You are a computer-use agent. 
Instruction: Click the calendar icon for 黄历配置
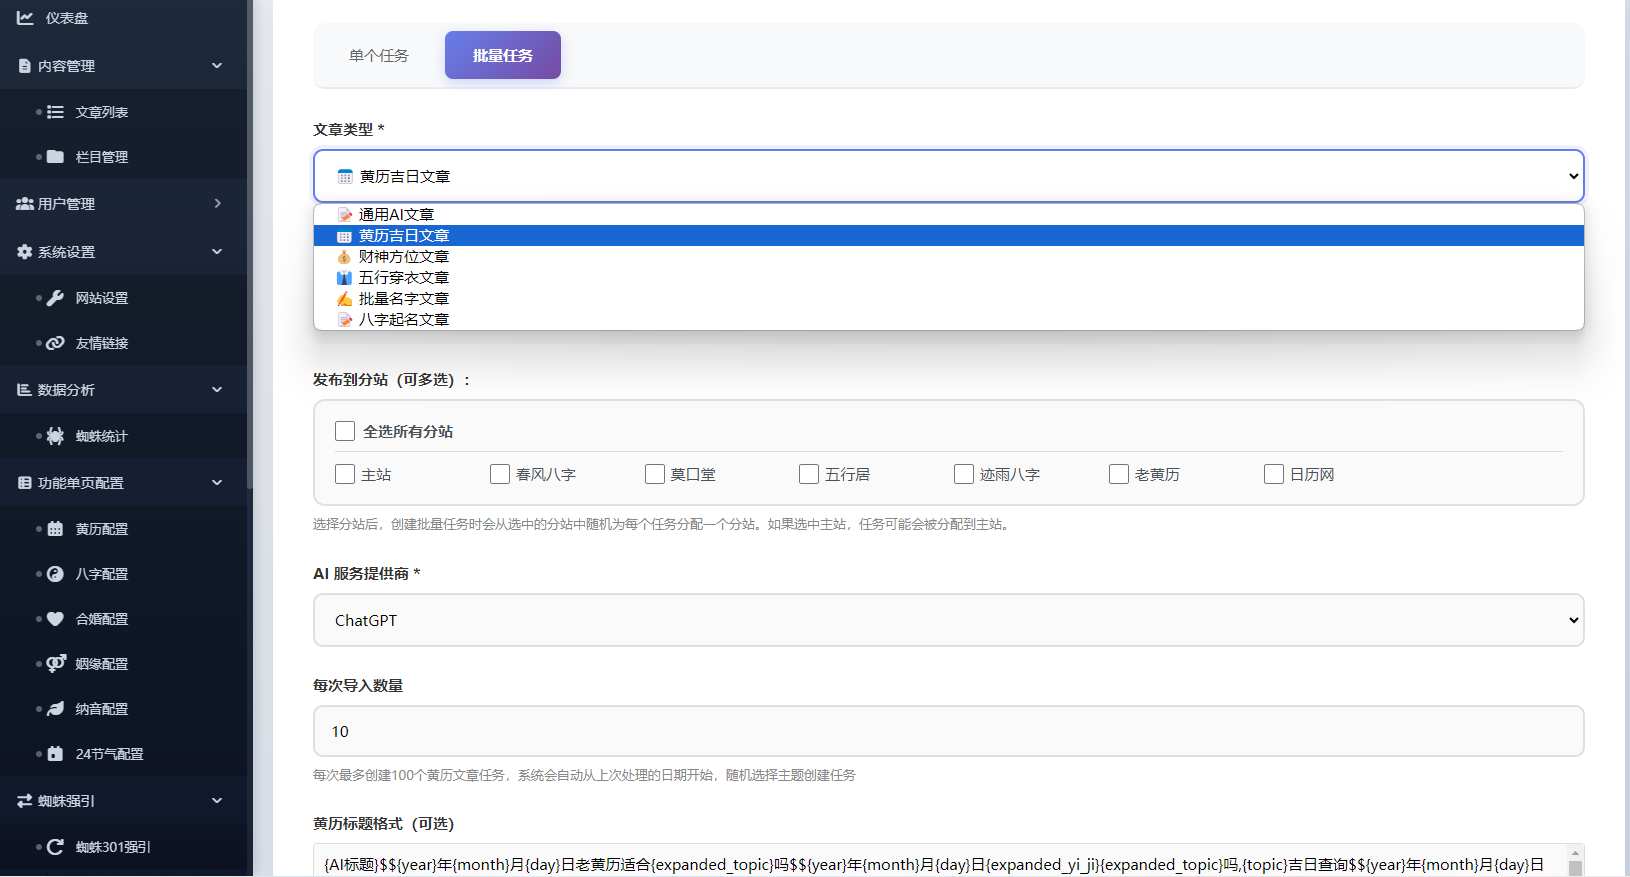pos(56,529)
